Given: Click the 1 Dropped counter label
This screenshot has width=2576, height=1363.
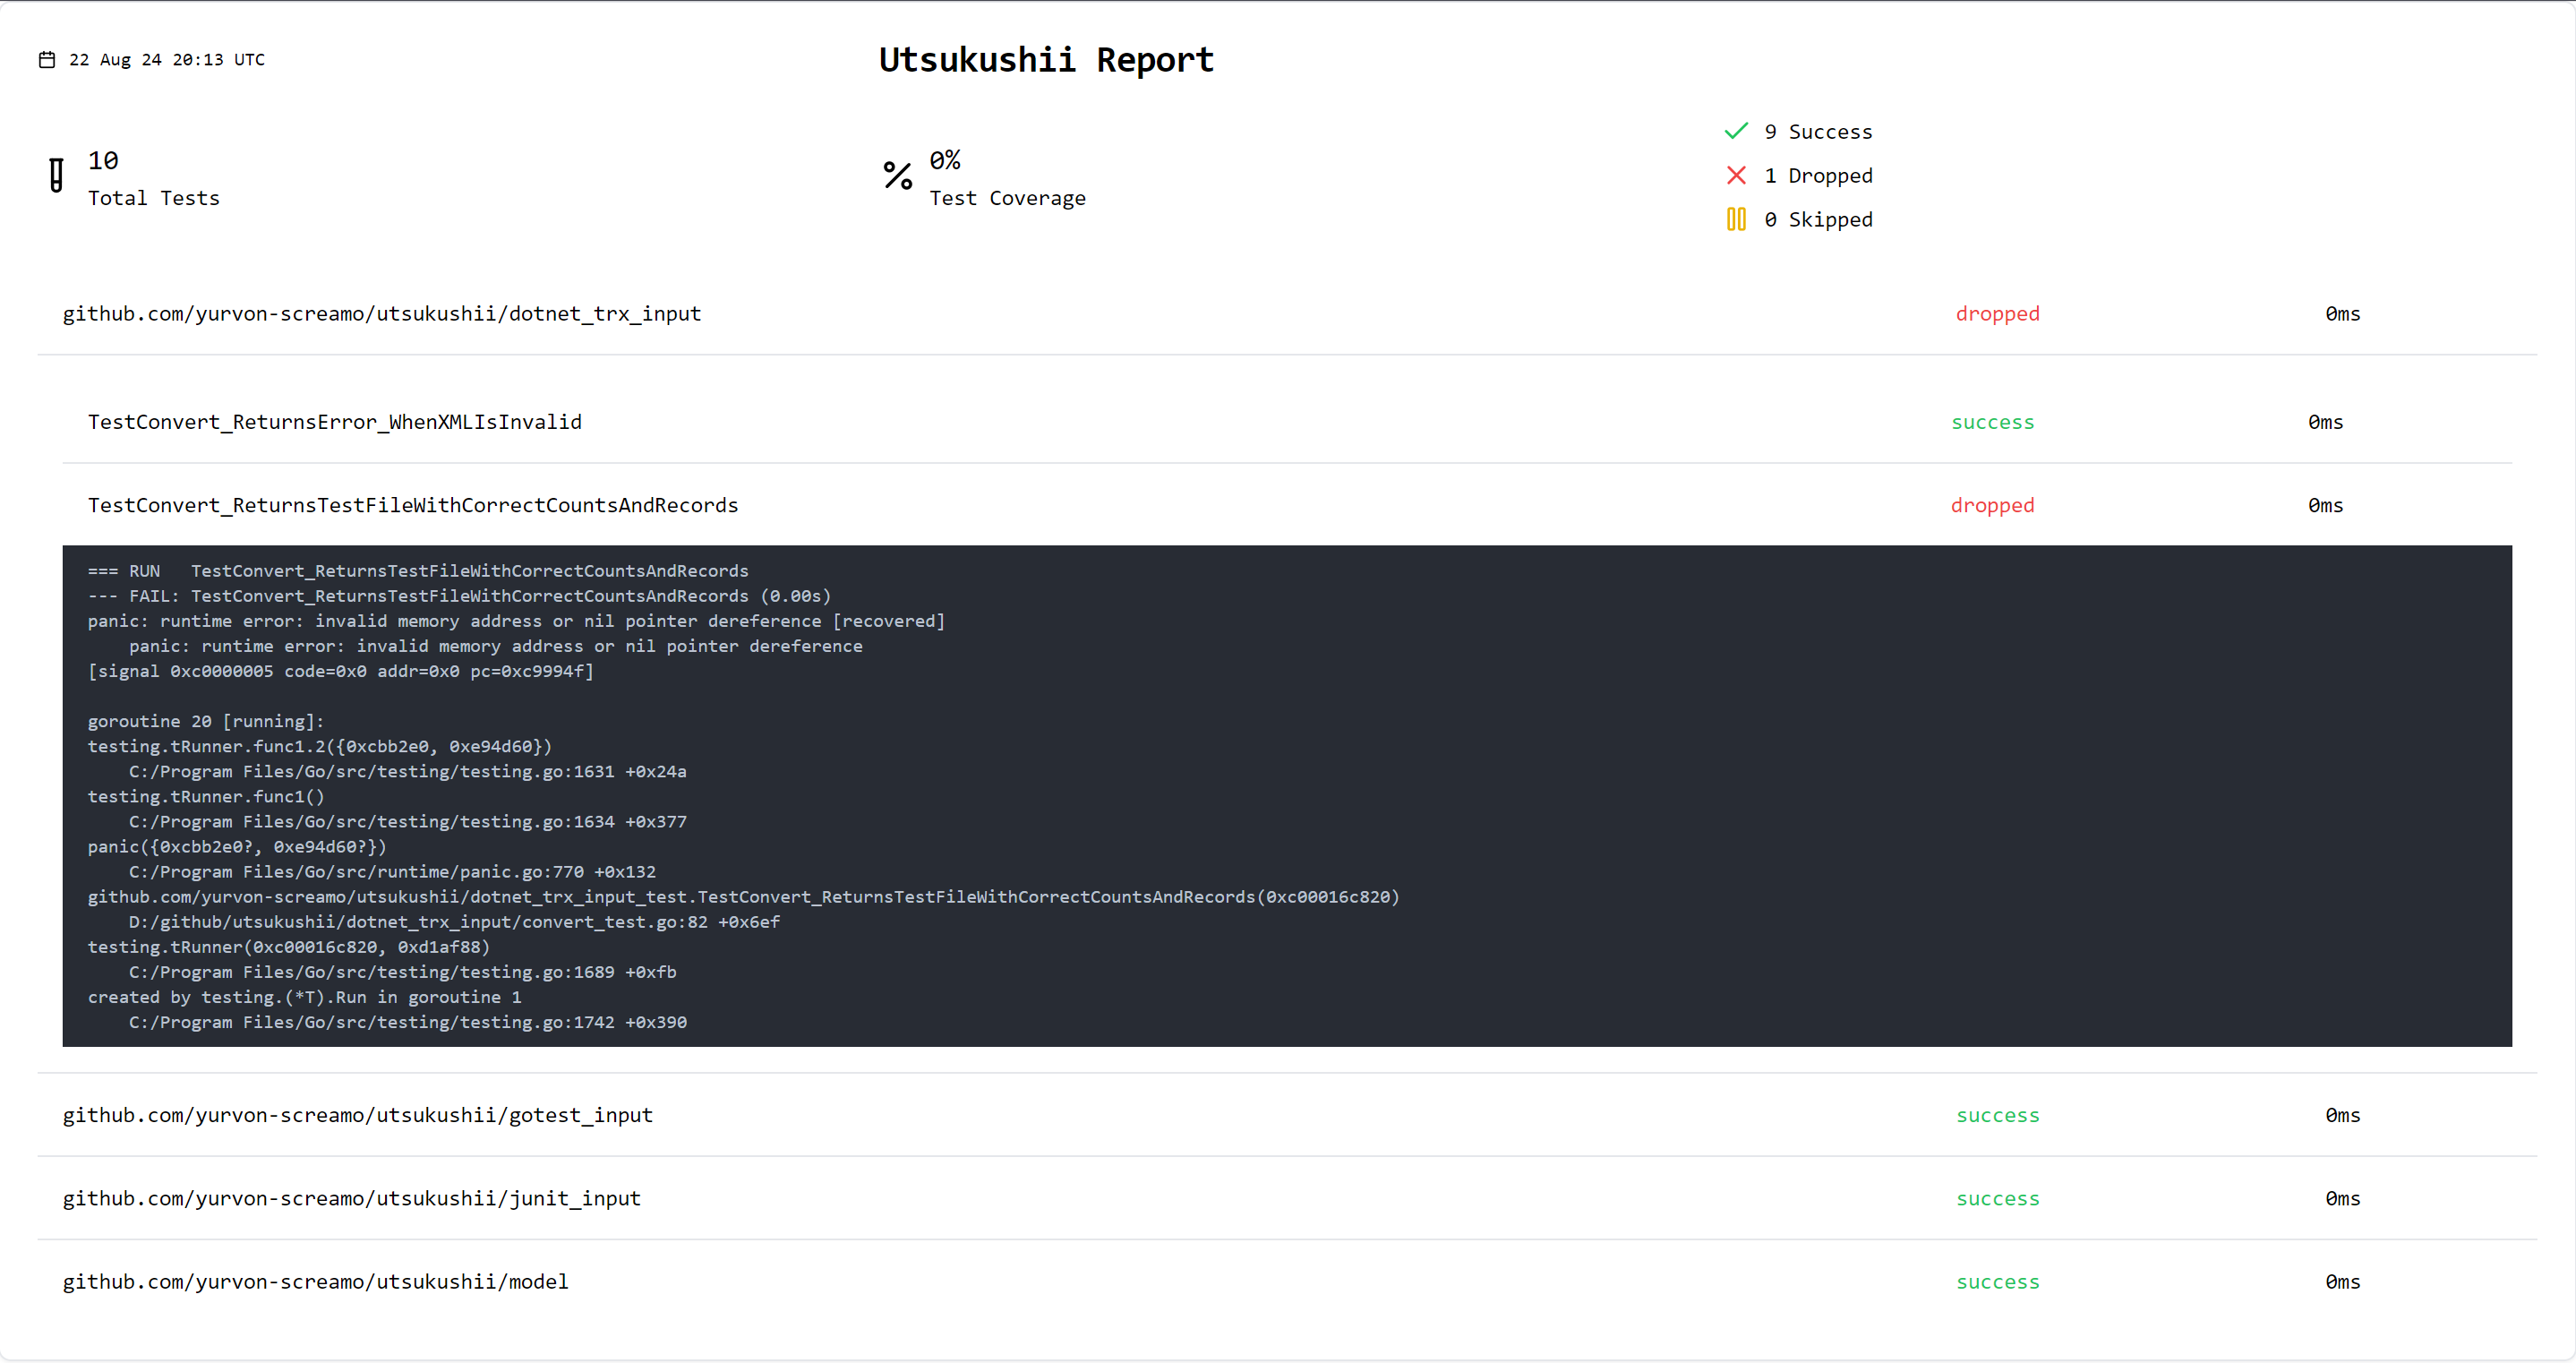Looking at the screenshot, I should (x=1818, y=176).
